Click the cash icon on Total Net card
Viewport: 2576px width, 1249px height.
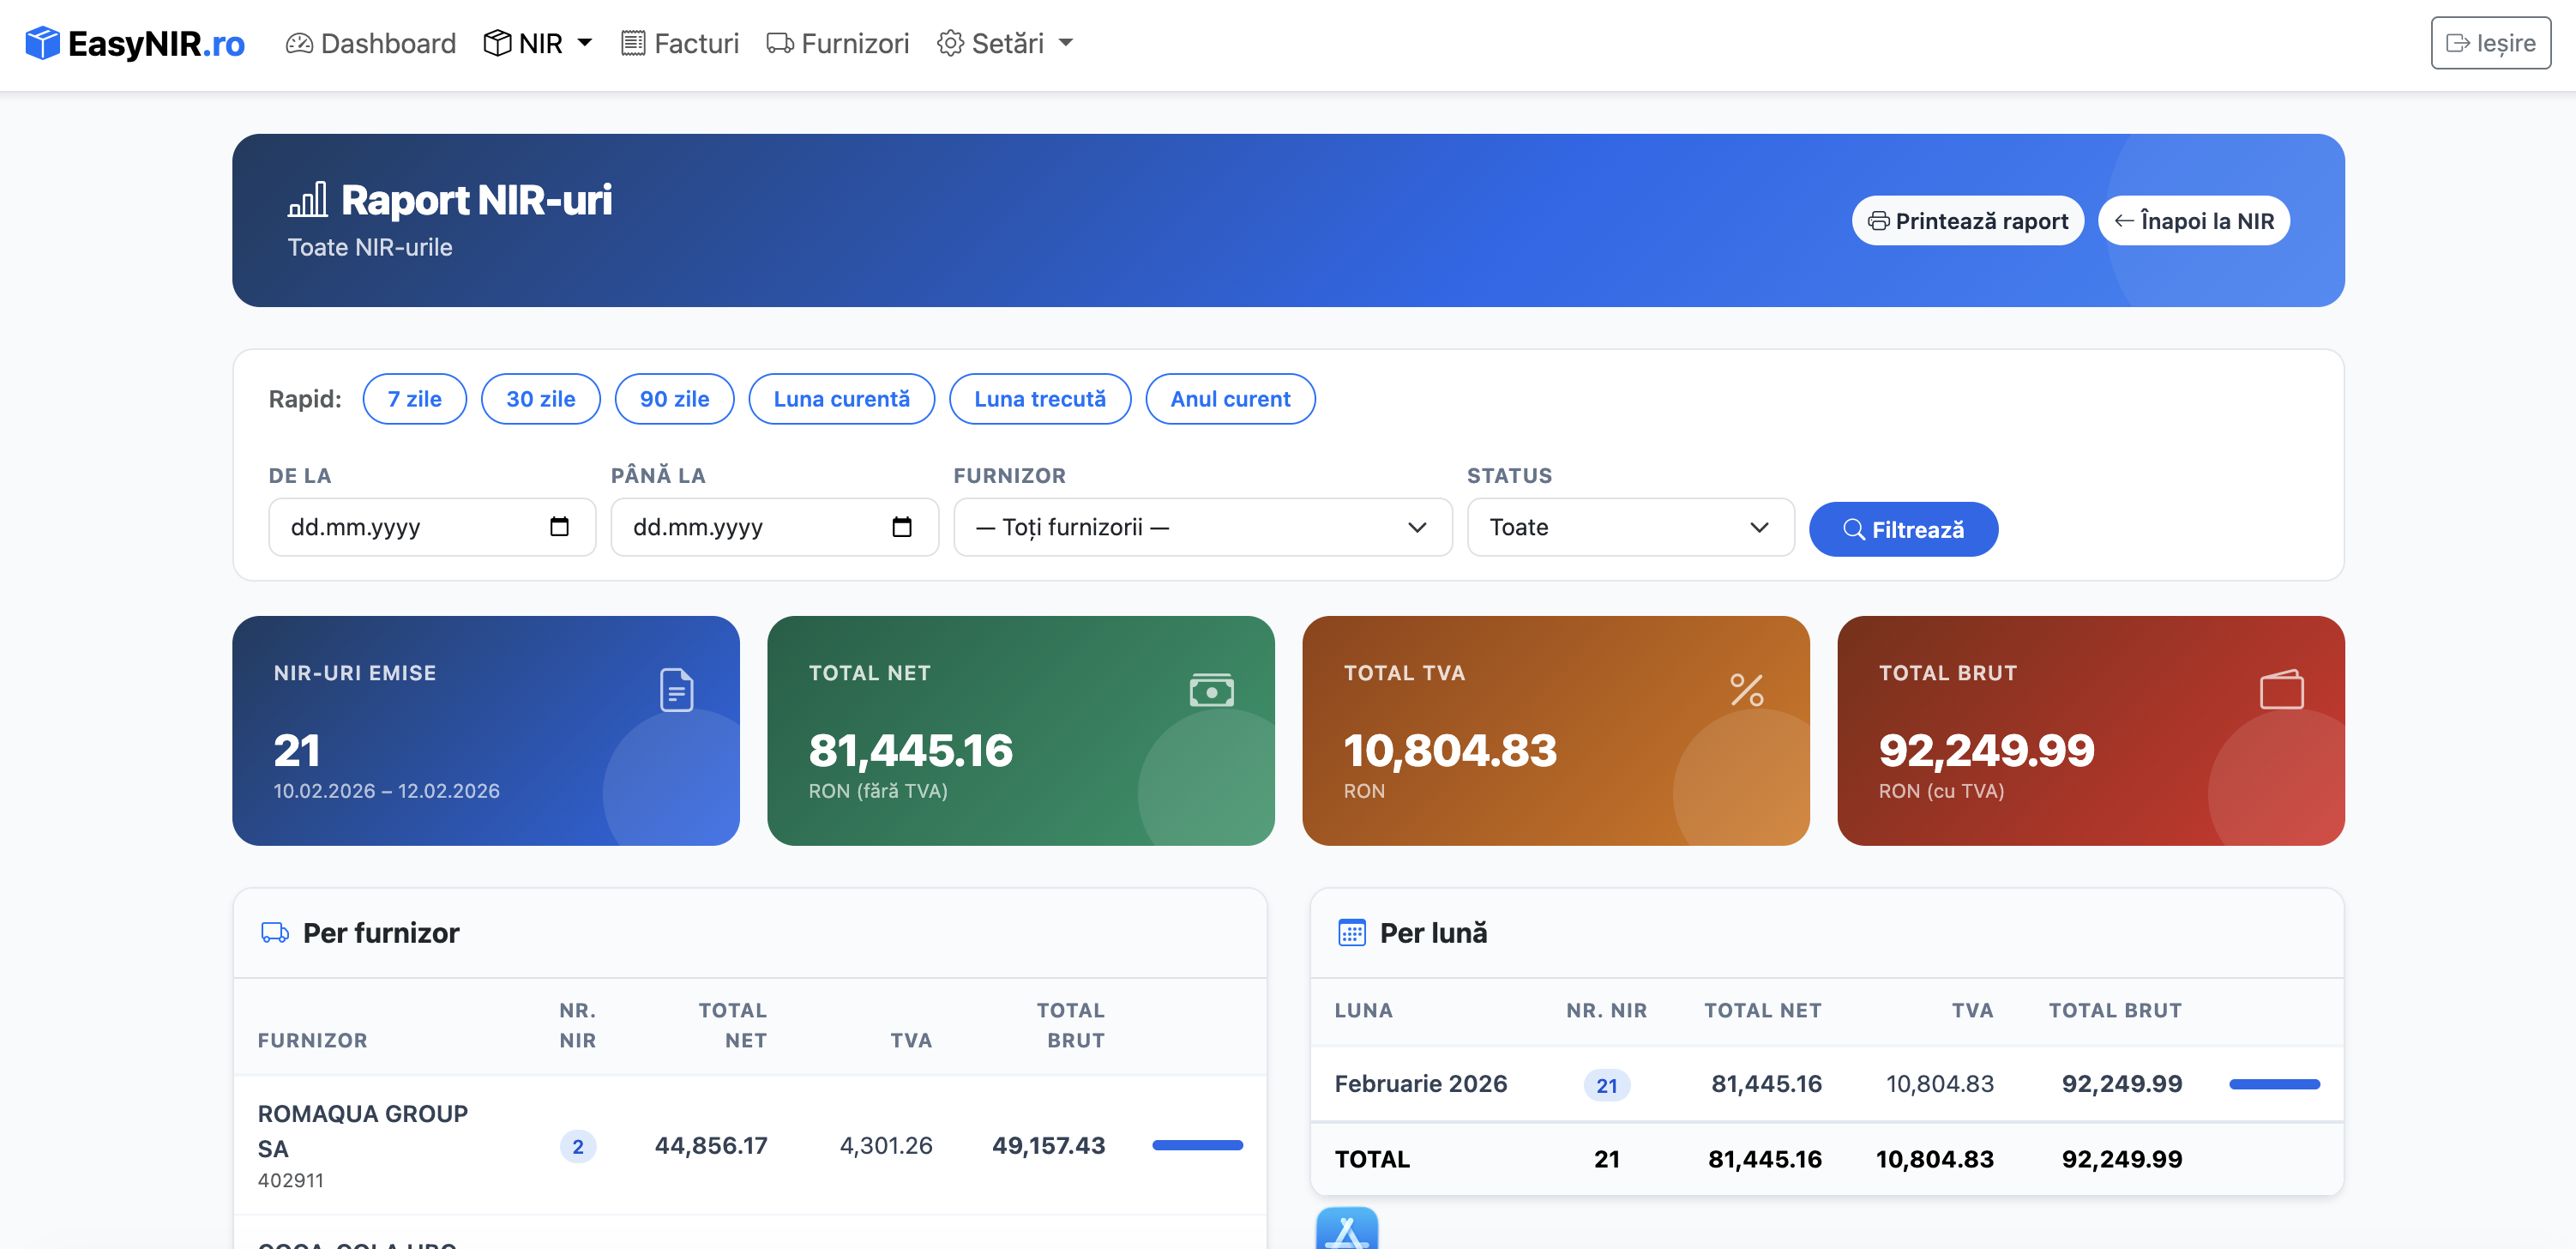click(1211, 690)
